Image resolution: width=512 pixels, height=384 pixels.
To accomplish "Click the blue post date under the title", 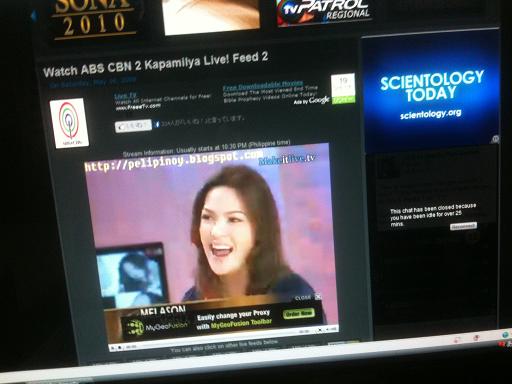I will click(93, 82).
